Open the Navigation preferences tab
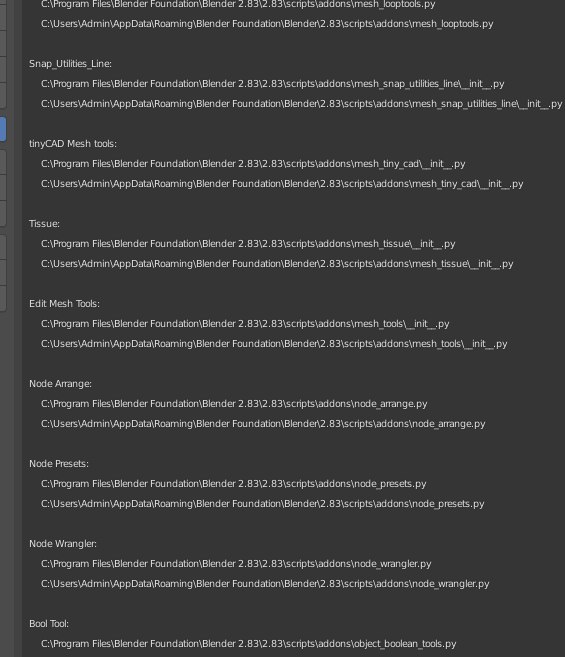The image size is (565, 657). [x=3, y=188]
